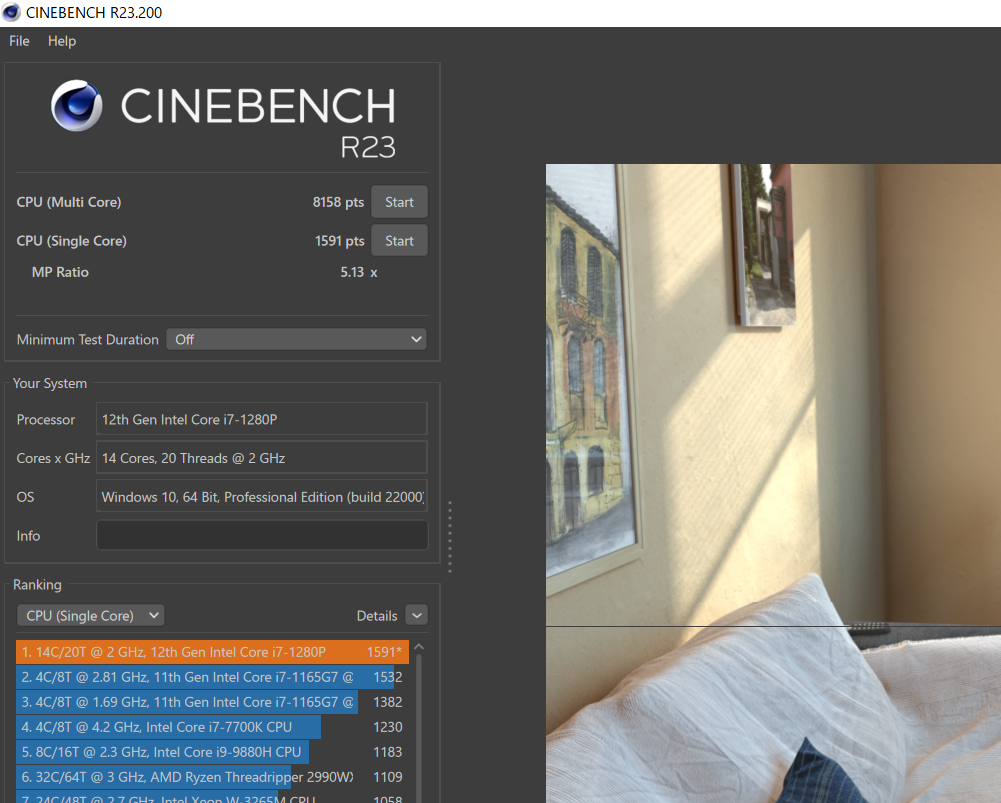
Task: Click the Info text field
Action: 262,535
